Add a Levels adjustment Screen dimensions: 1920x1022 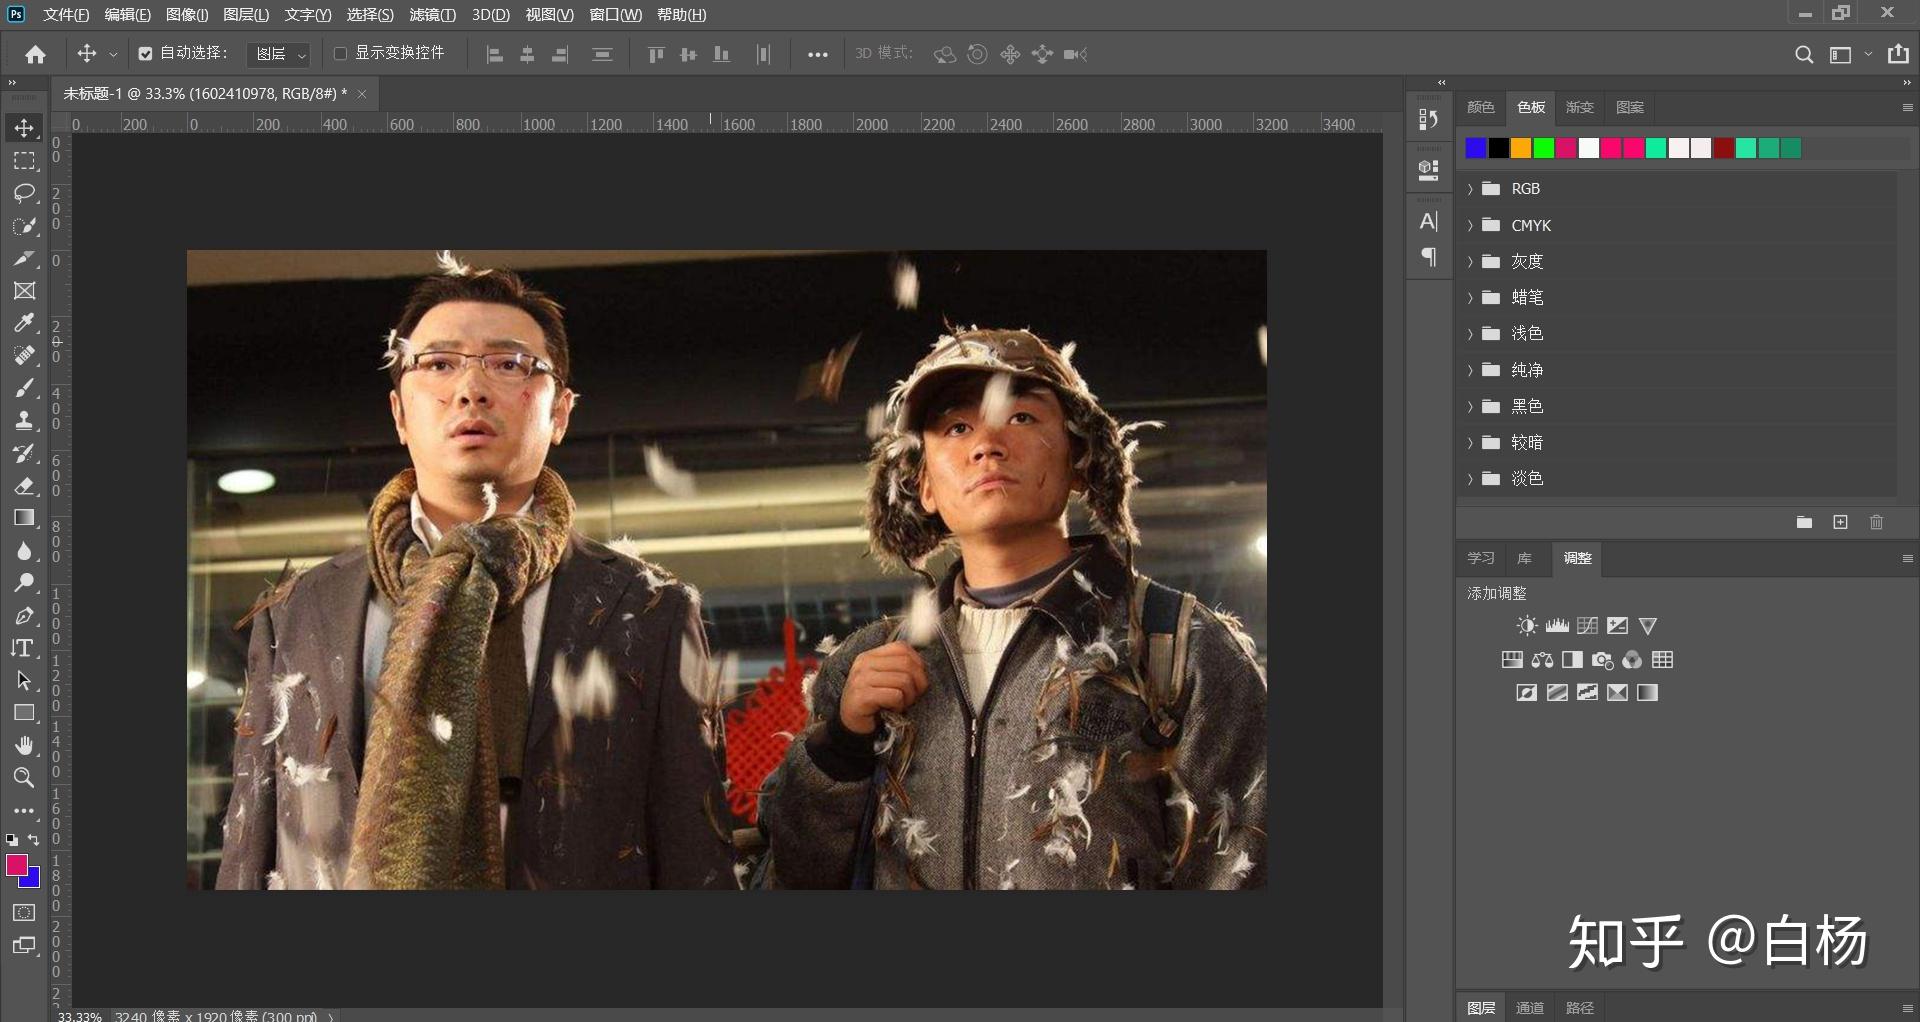tap(1557, 626)
